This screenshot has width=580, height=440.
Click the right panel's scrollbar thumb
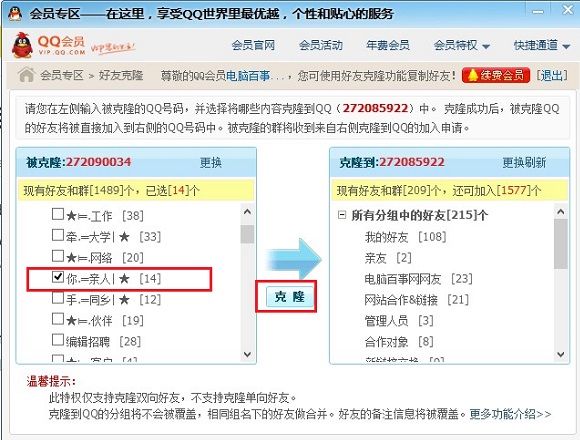click(x=561, y=244)
